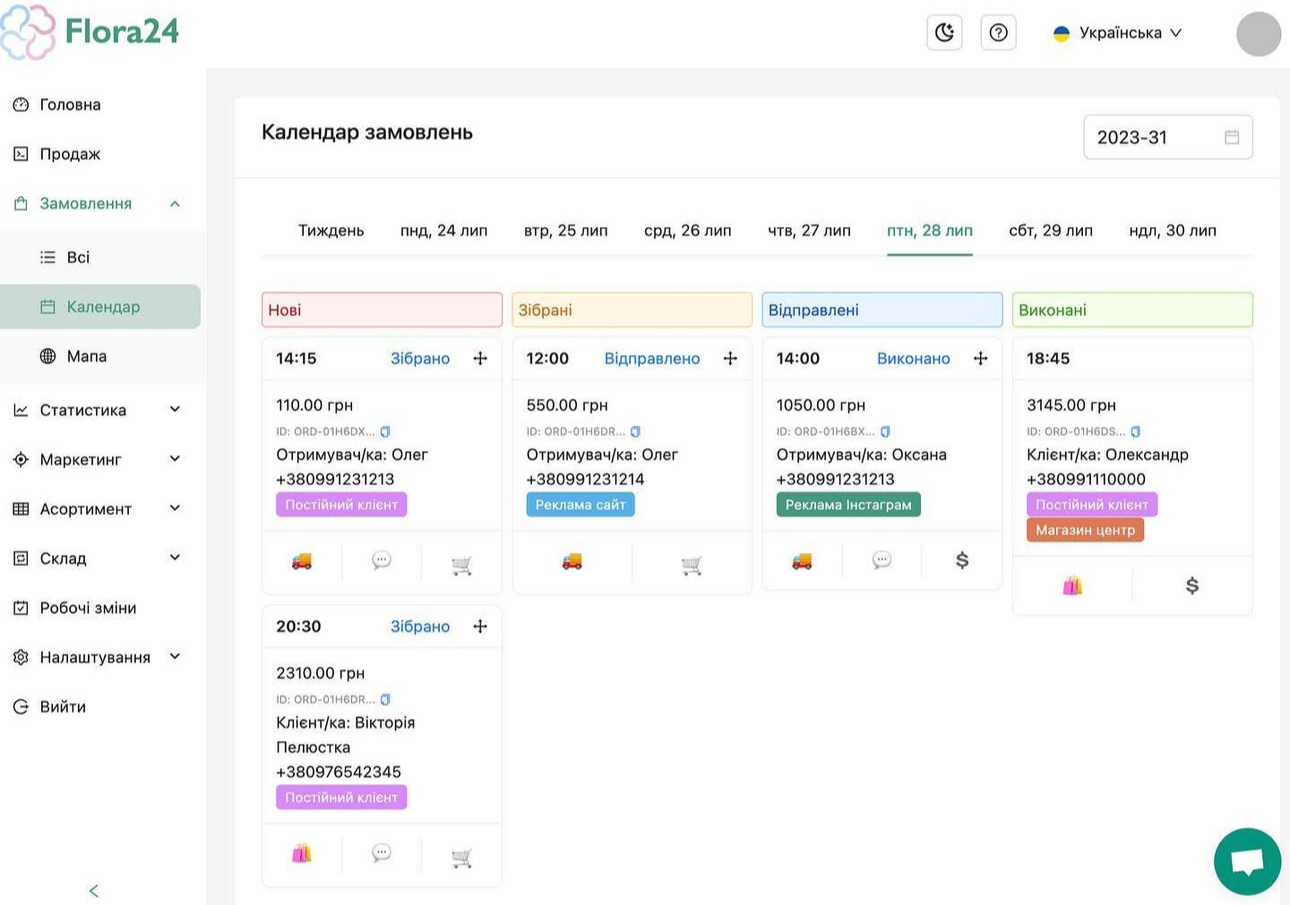The width and height of the screenshot is (1290, 905).
Task: Click dollar payment icon on 14:00 order
Action: tap(962, 560)
